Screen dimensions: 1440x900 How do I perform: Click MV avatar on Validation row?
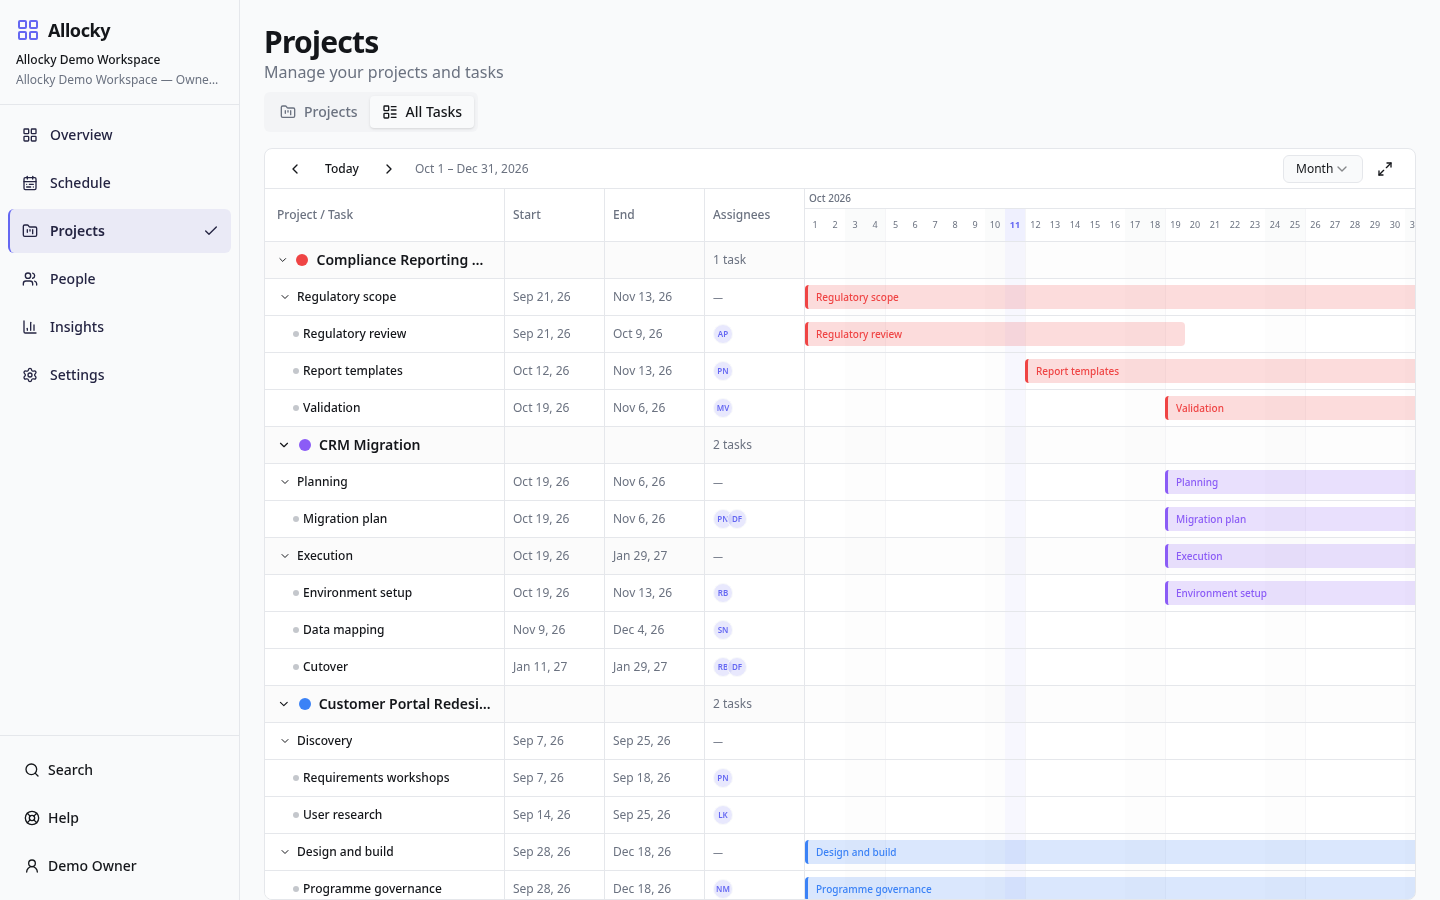click(723, 408)
